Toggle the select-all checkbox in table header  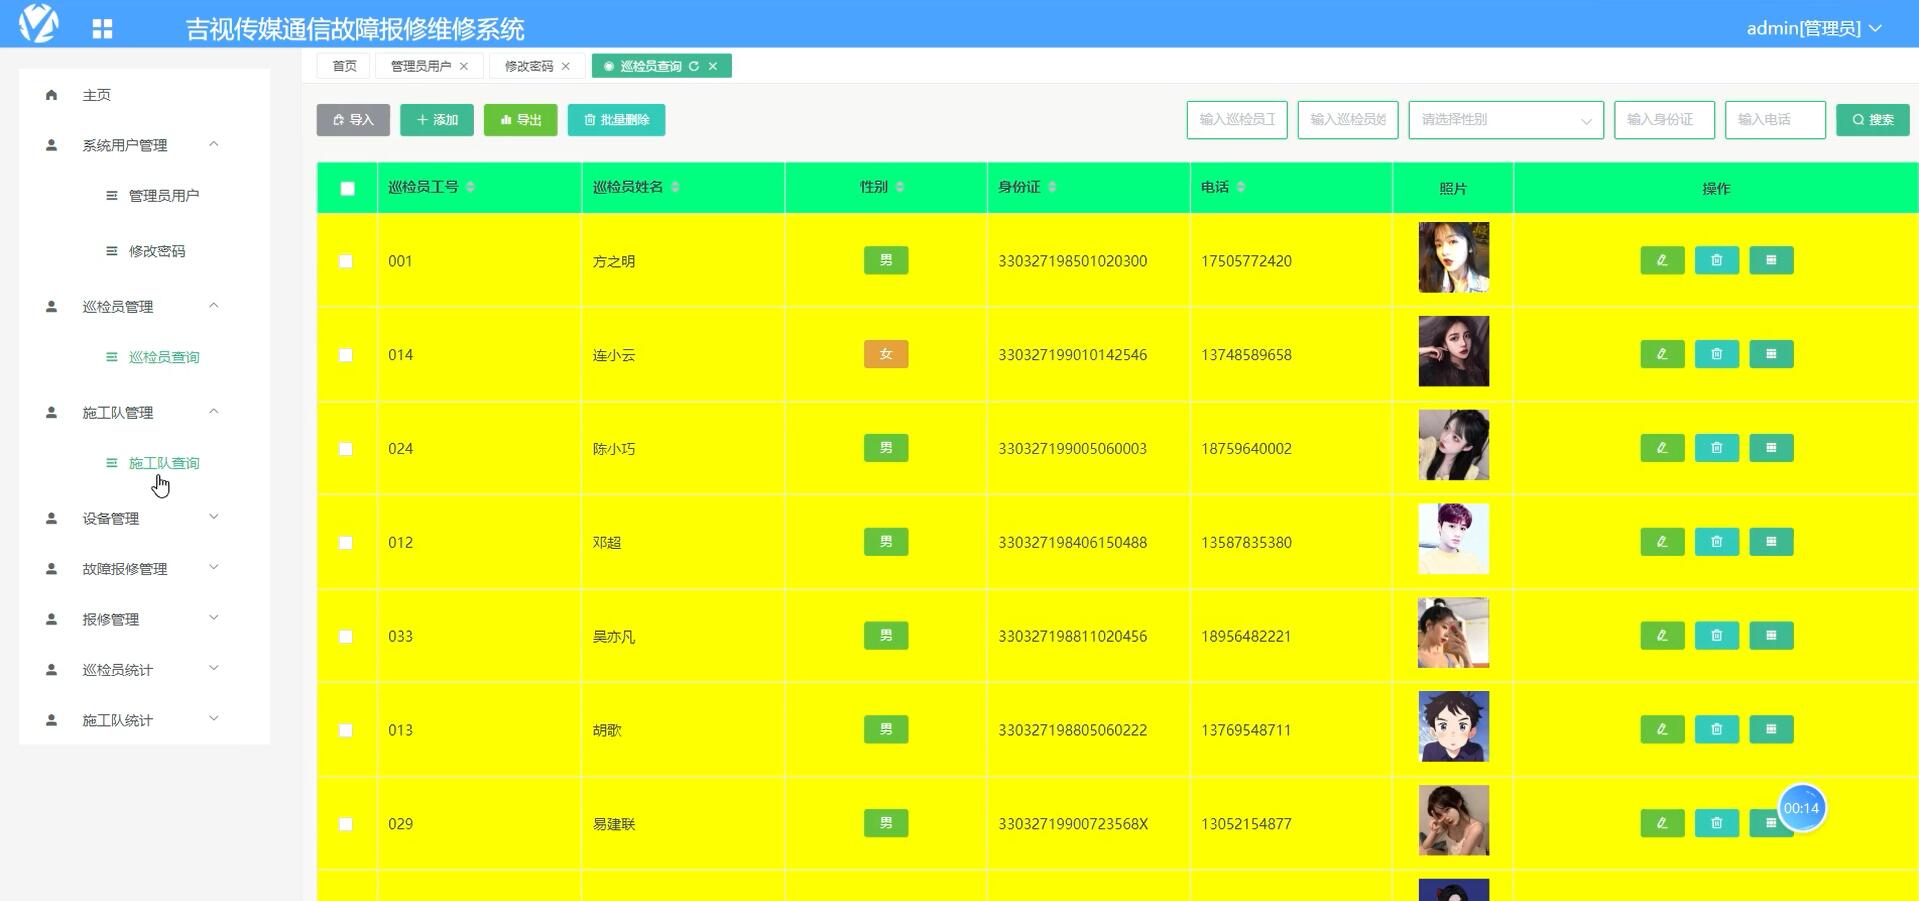click(347, 188)
